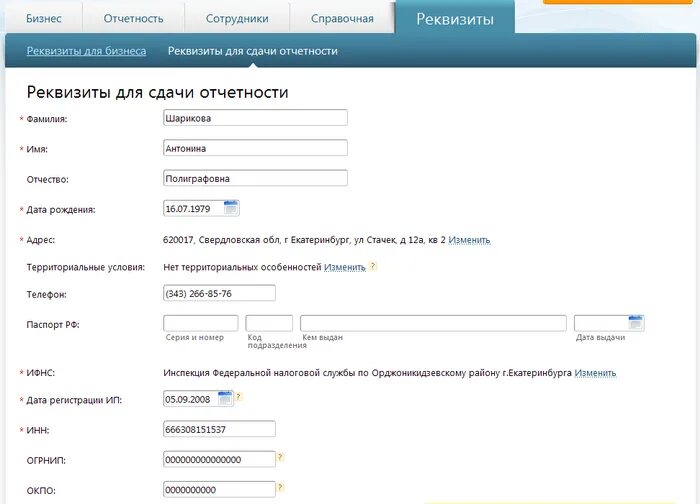Open the Отчетность tab
700x504 pixels.
coord(133,19)
